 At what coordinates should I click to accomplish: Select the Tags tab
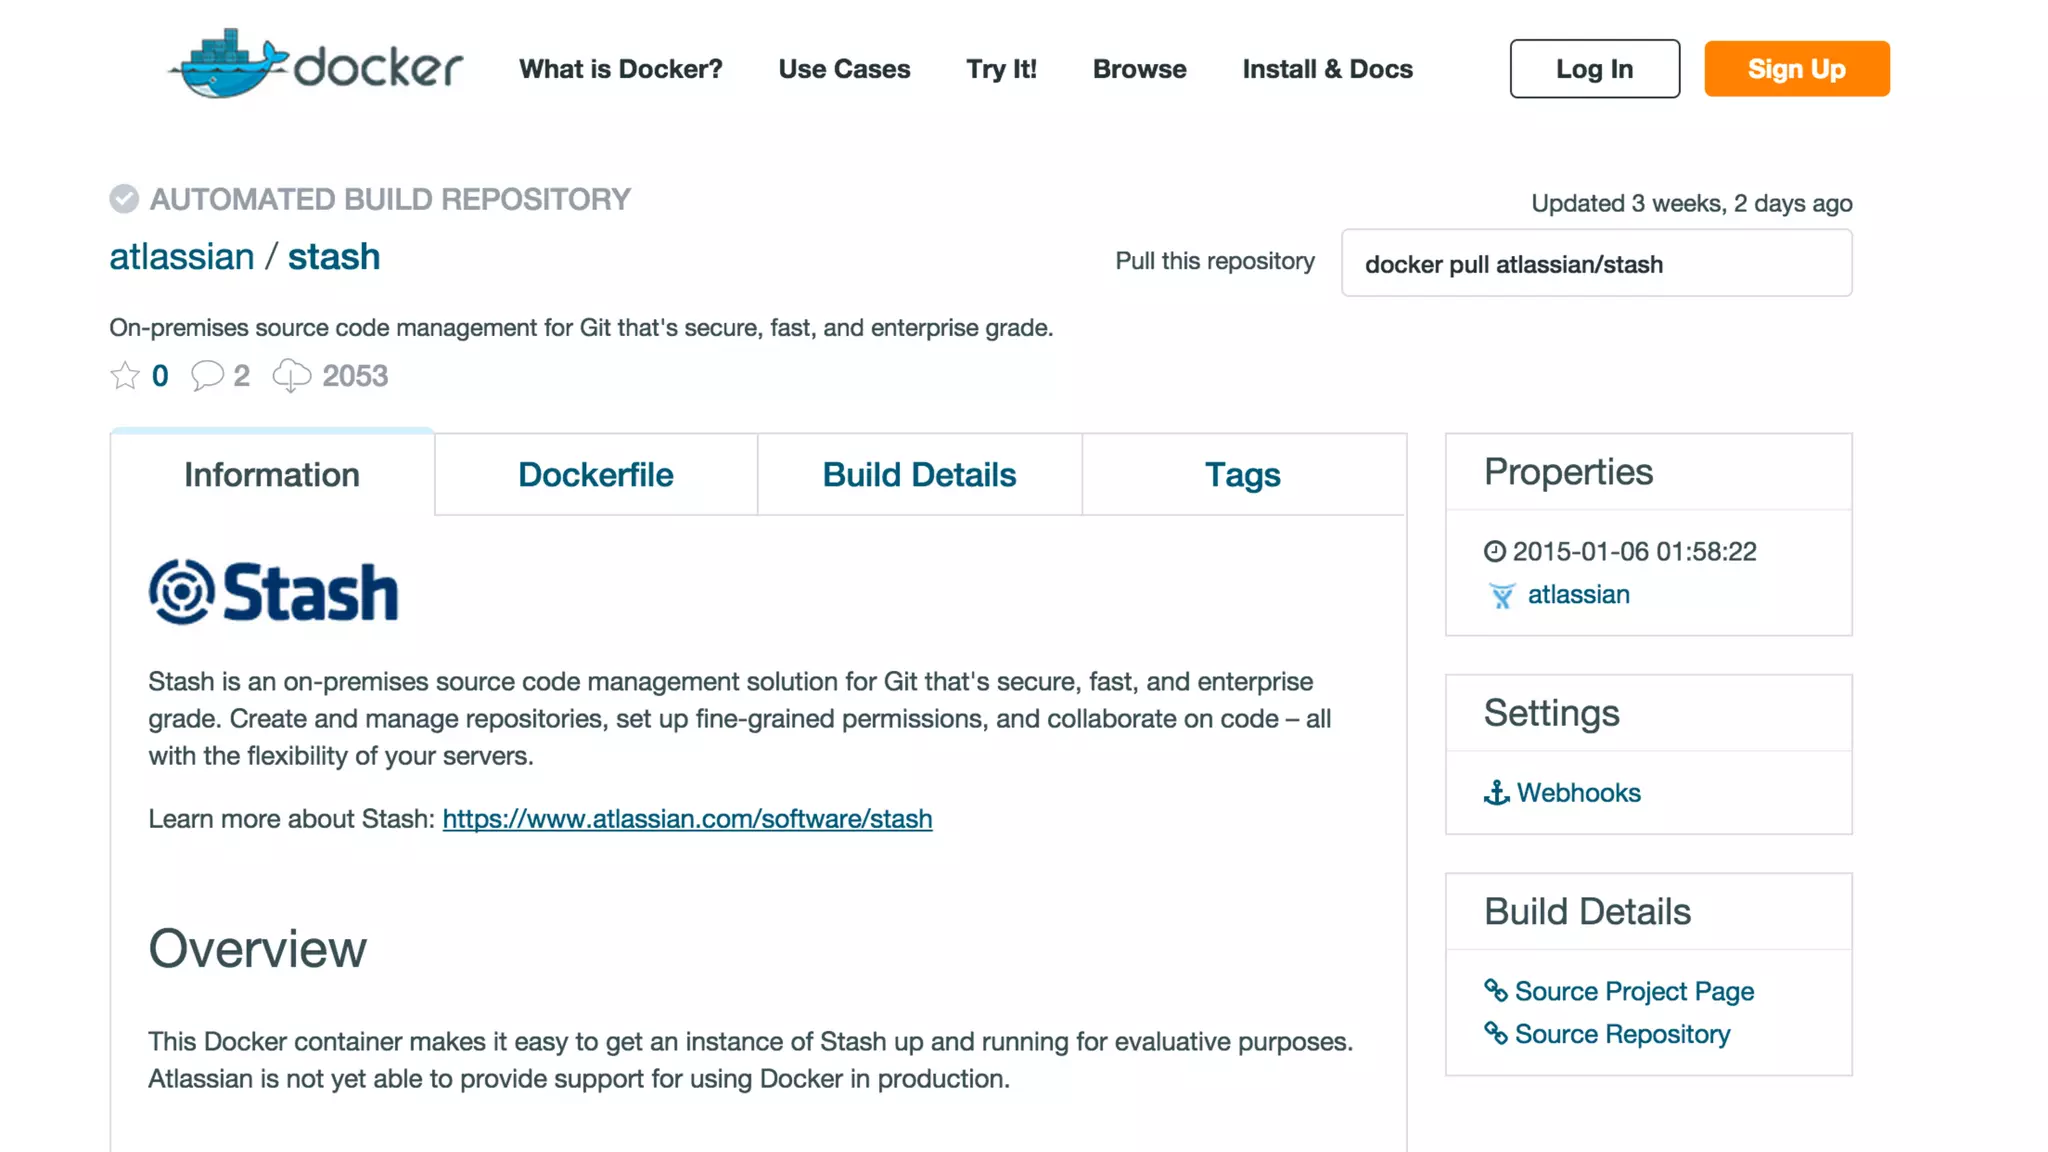(x=1242, y=475)
